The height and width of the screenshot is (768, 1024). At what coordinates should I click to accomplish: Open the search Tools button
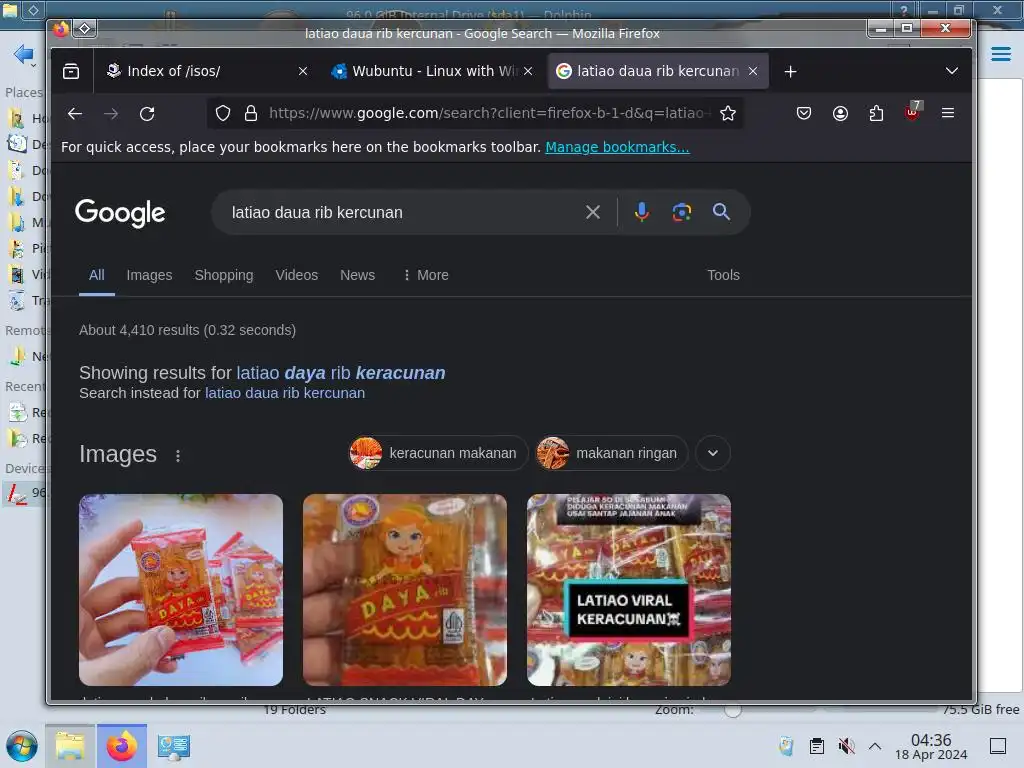(723, 275)
